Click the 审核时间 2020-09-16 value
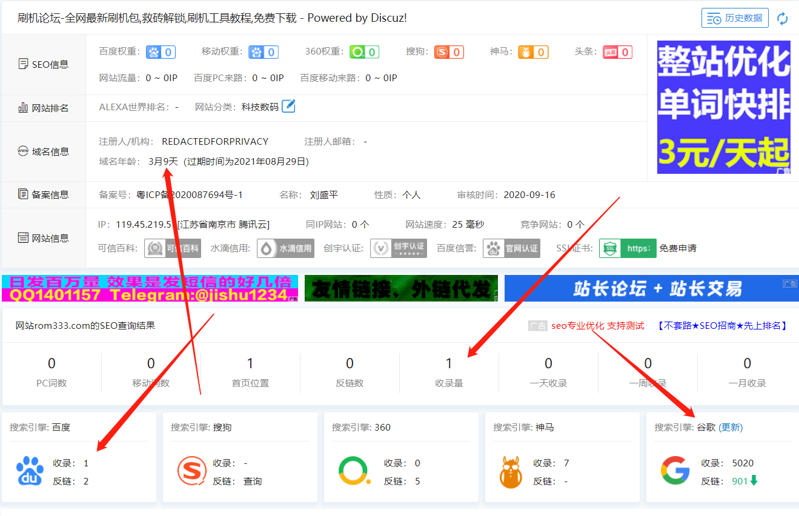Screen dimensions: 799x516 (x=529, y=195)
